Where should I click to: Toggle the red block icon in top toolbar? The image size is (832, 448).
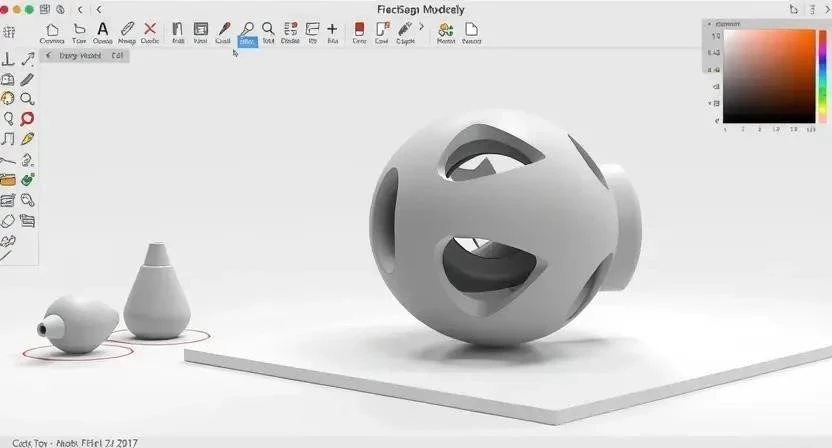click(359, 30)
